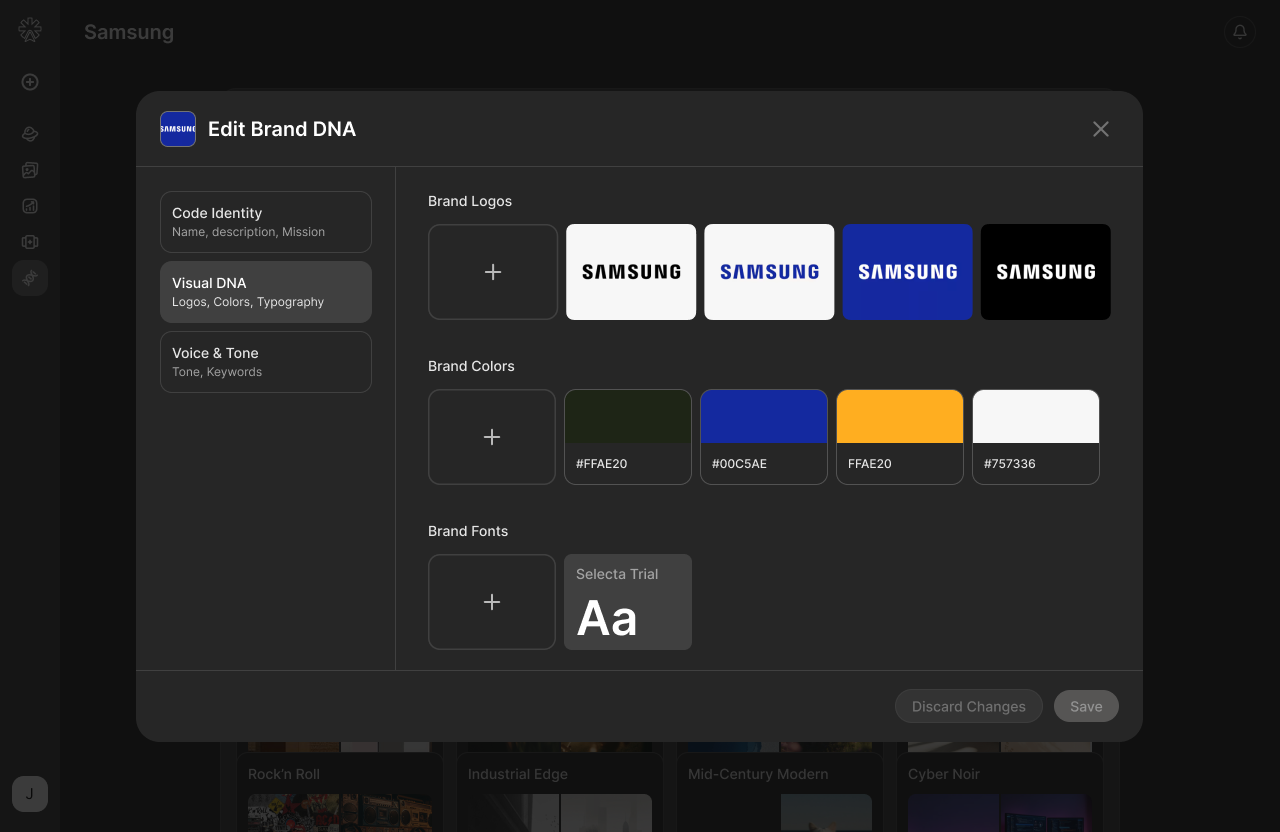Click the Mid-Century Modern style label
The image size is (1280, 832).
point(758,774)
